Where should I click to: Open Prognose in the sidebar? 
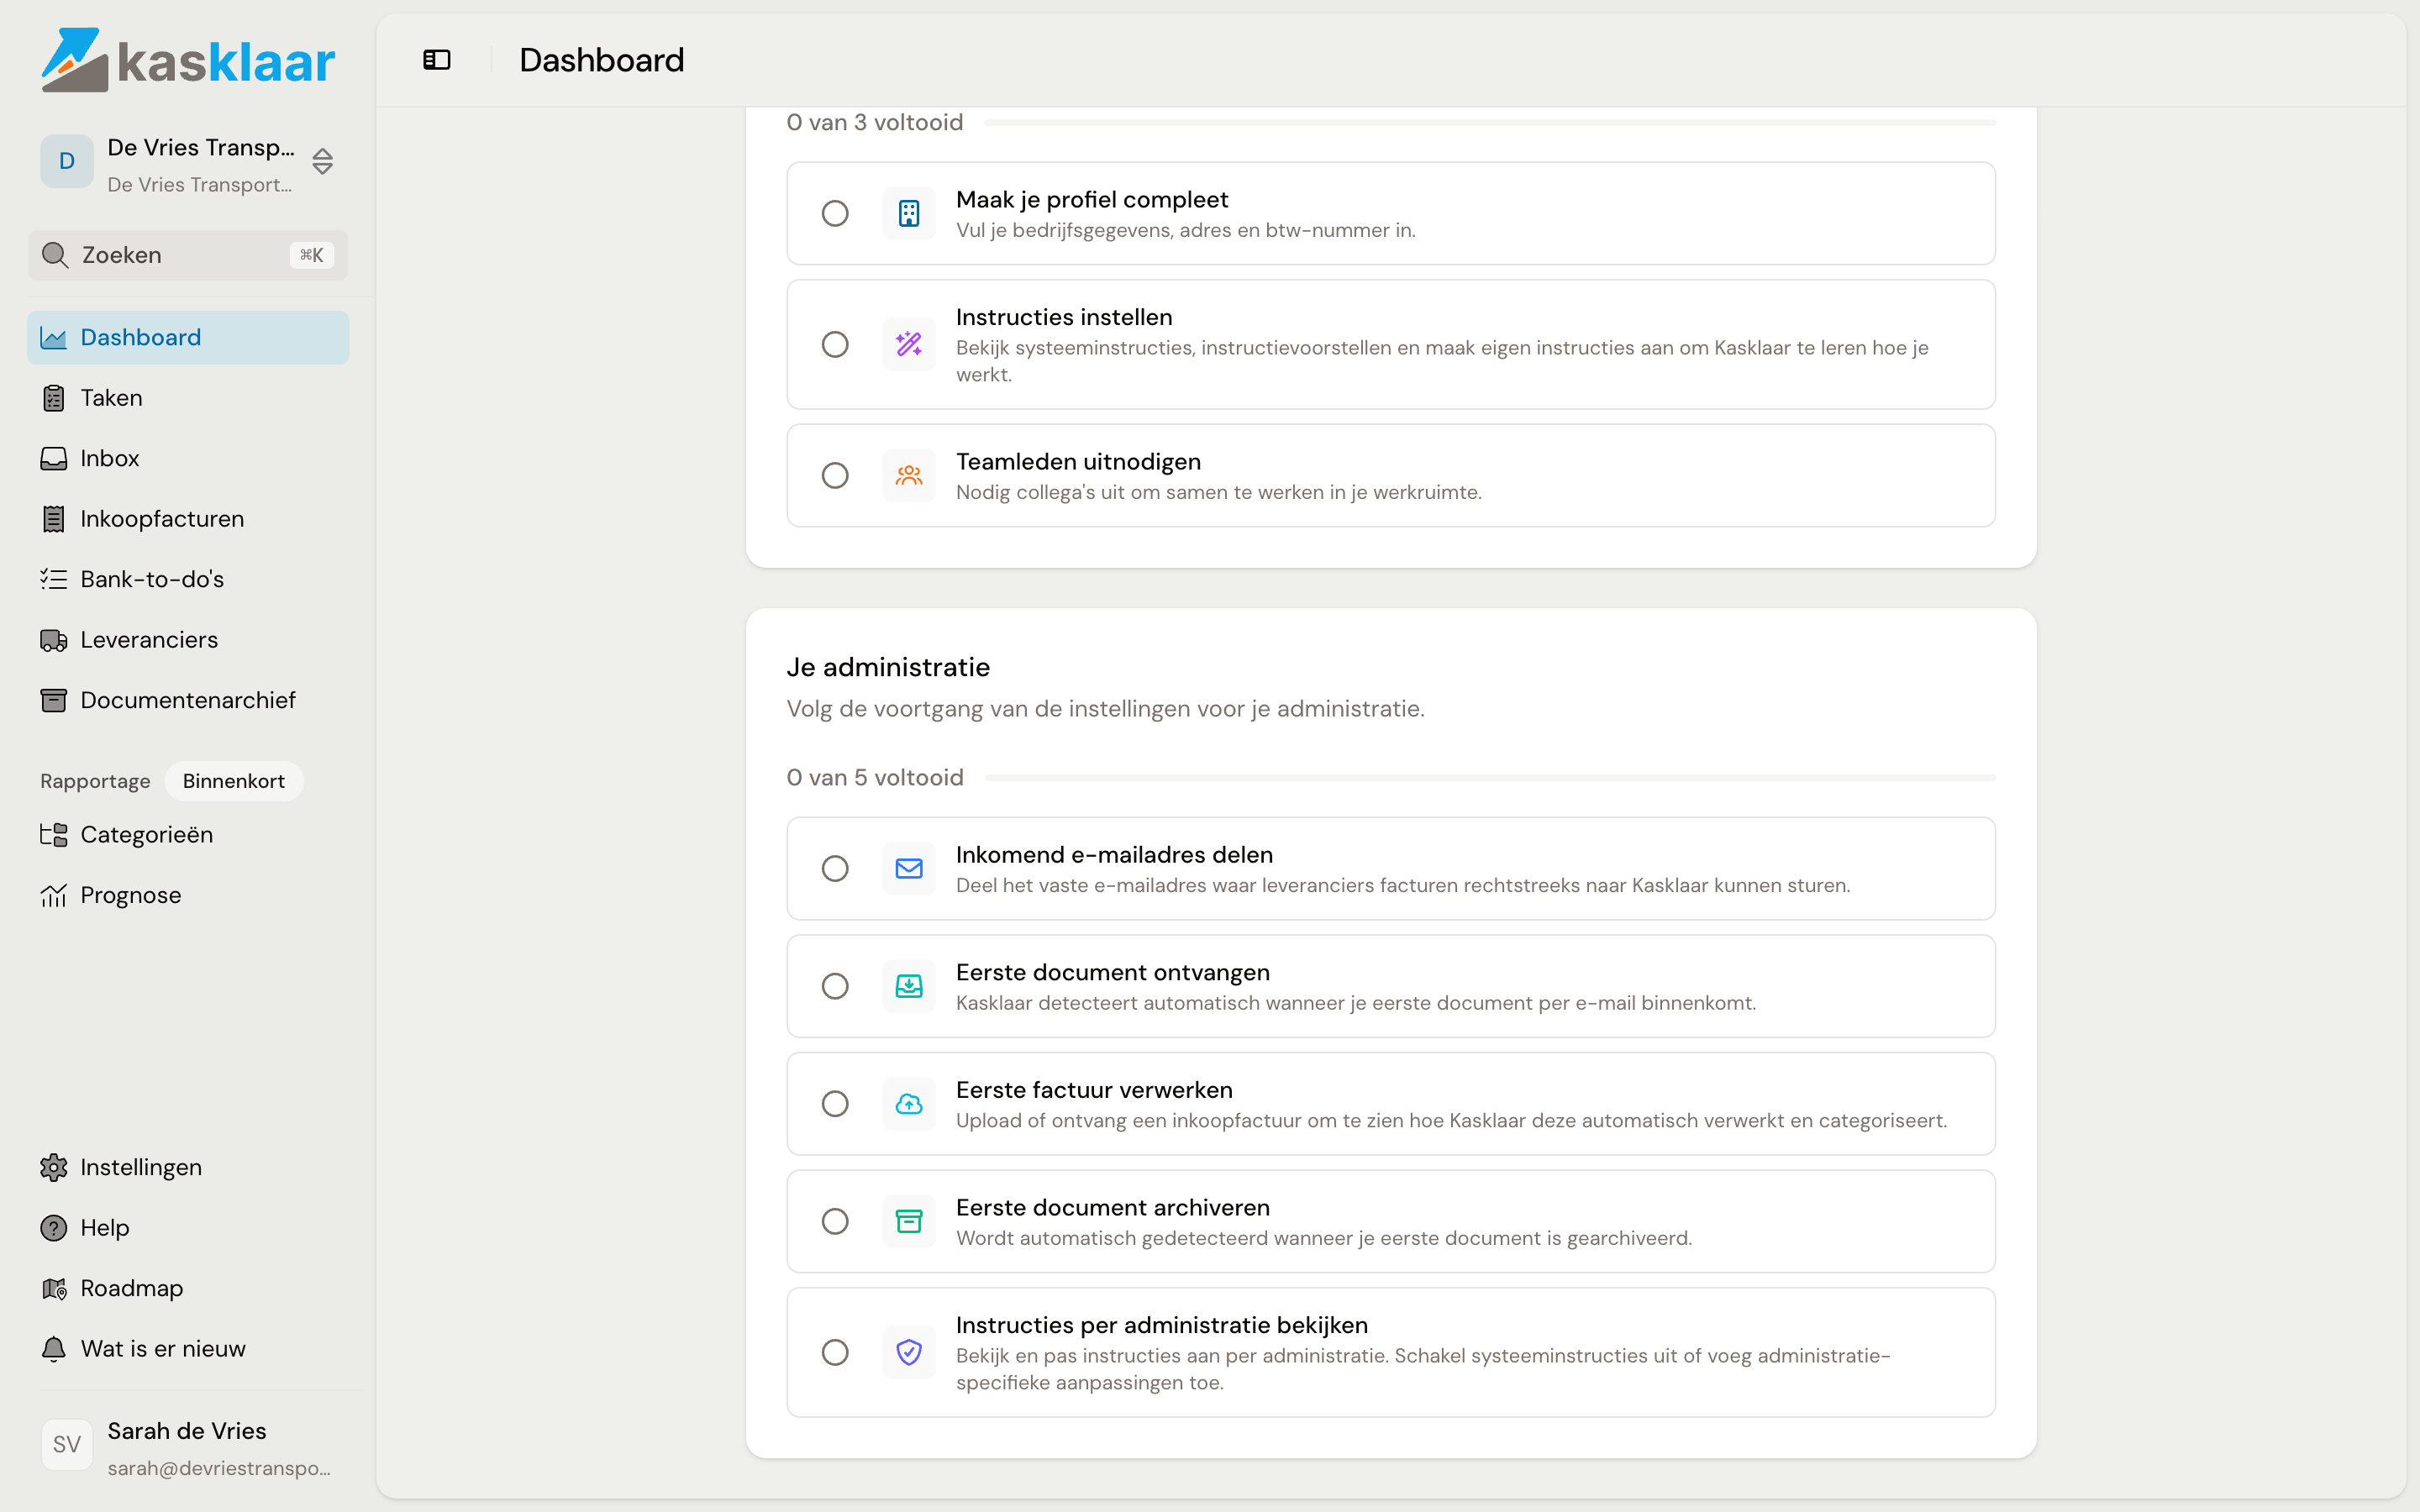coord(188,895)
